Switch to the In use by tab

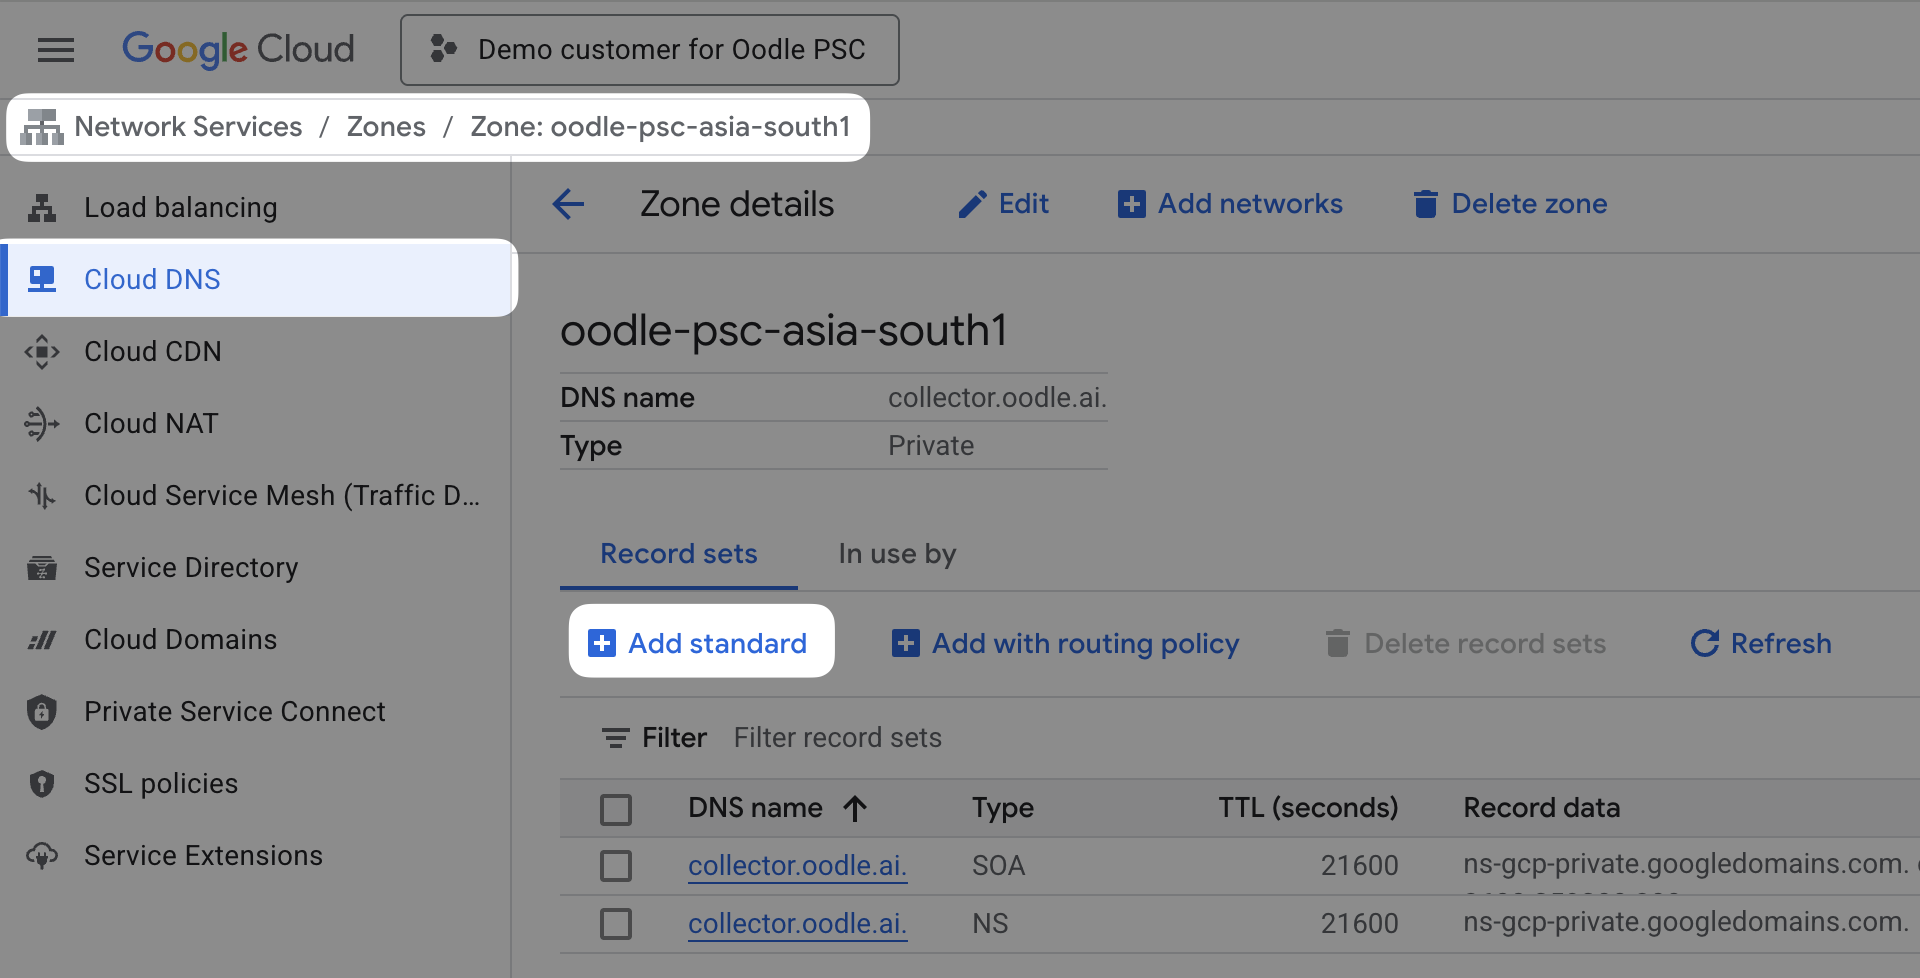click(897, 553)
